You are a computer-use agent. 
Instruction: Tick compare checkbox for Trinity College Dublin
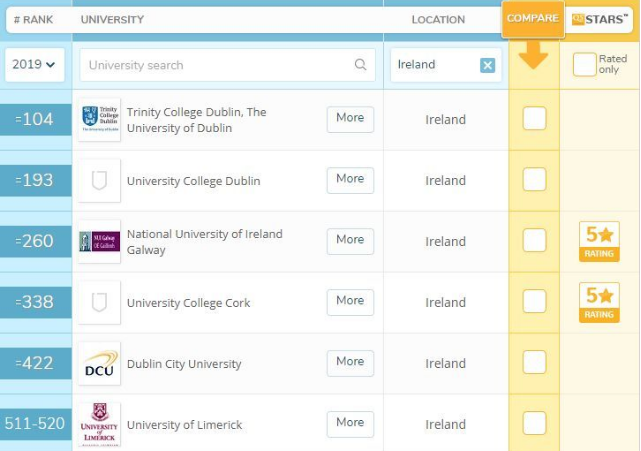(x=535, y=119)
